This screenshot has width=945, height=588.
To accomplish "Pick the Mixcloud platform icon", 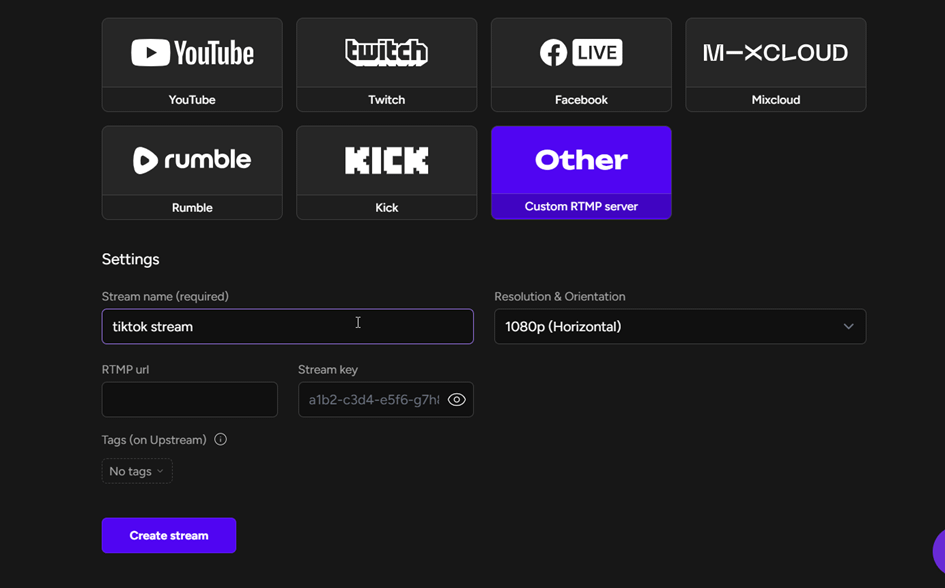I will pyautogui.click(x=775, y=52).
